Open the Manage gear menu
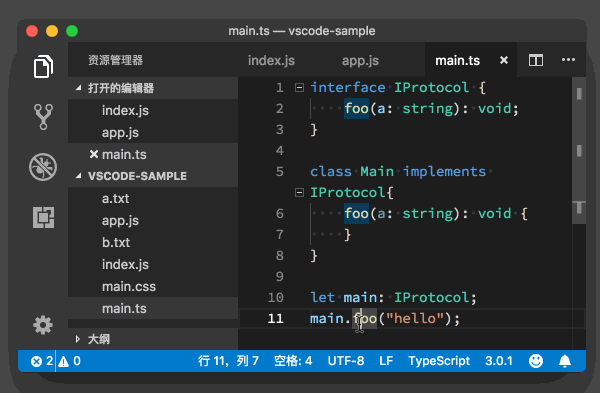 coord(43,325)
